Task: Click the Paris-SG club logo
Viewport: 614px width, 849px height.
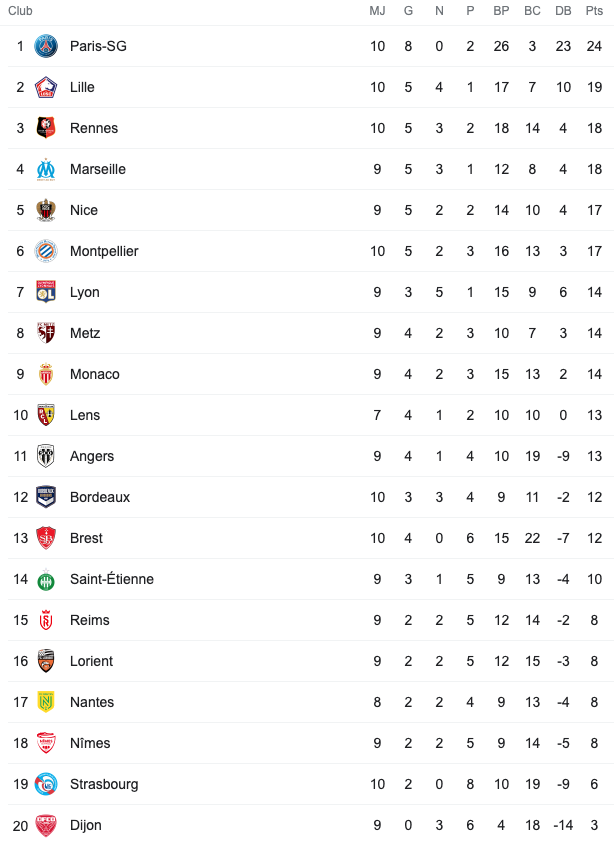Action: (46, 46)
